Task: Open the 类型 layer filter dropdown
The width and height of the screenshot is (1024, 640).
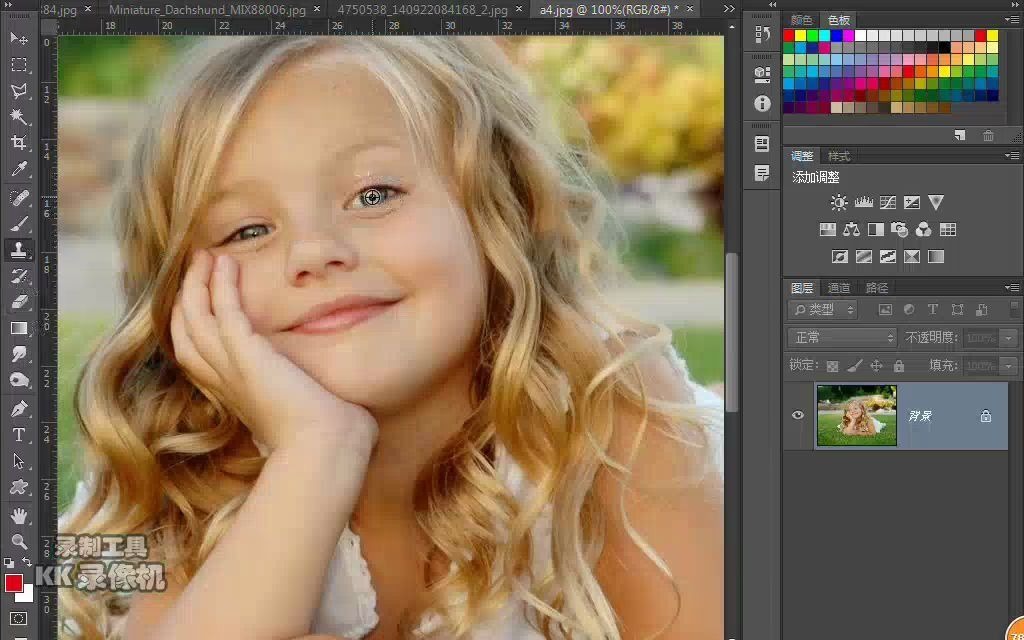Action: pyautogui.click(x=822, y=309)
